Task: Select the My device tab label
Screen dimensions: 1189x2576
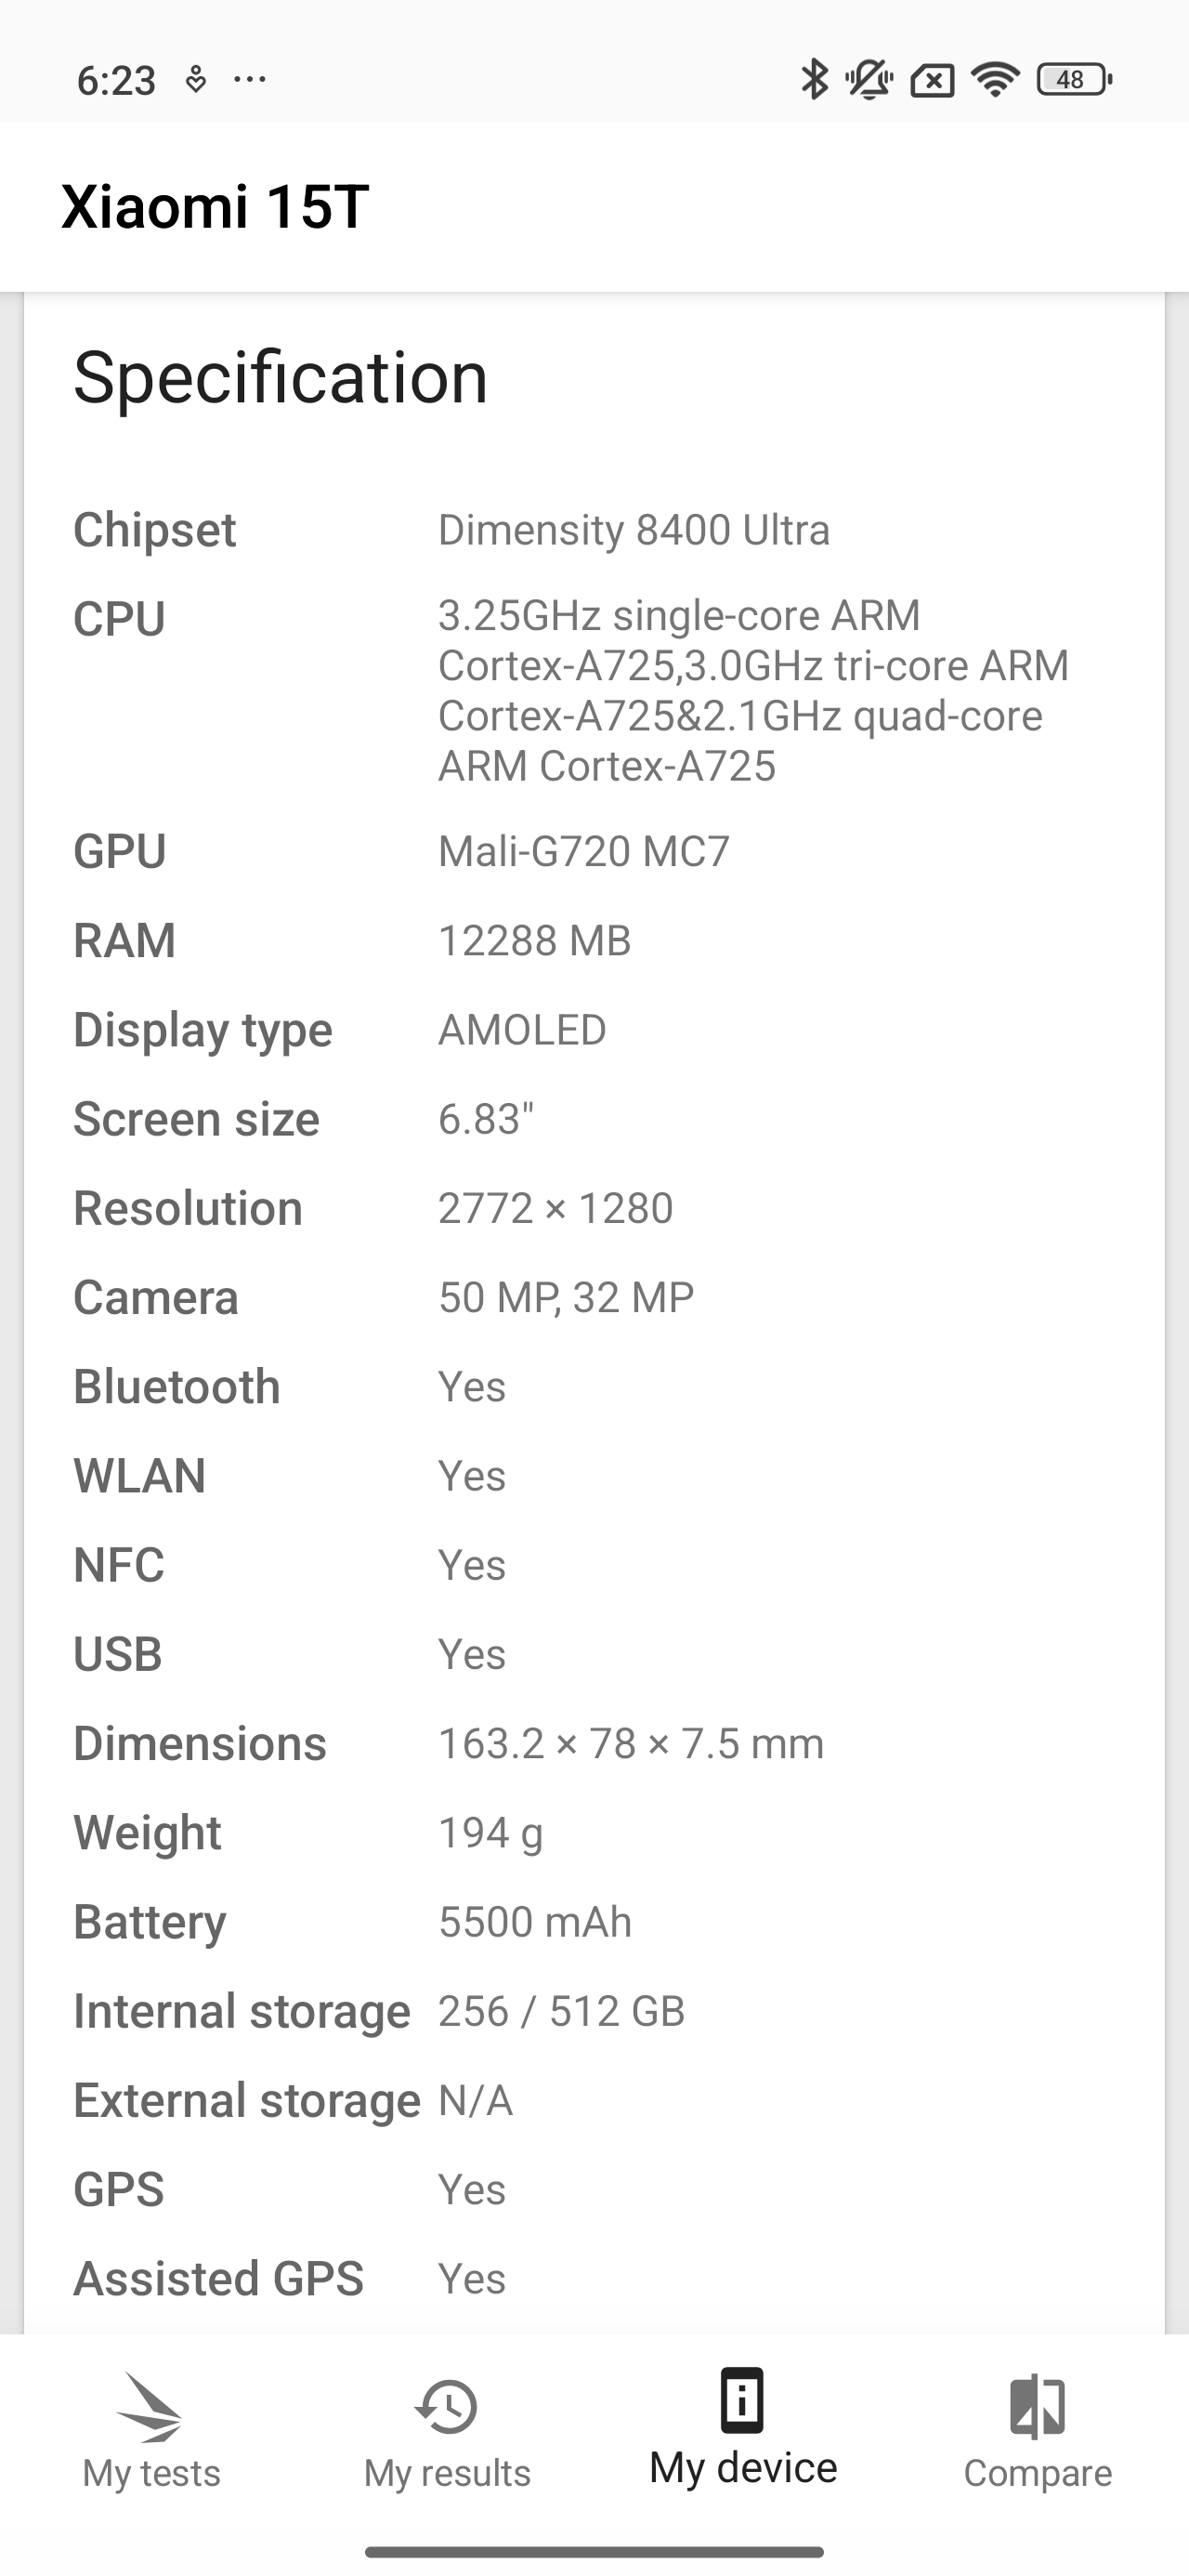Action: [x=744, y=2470]
